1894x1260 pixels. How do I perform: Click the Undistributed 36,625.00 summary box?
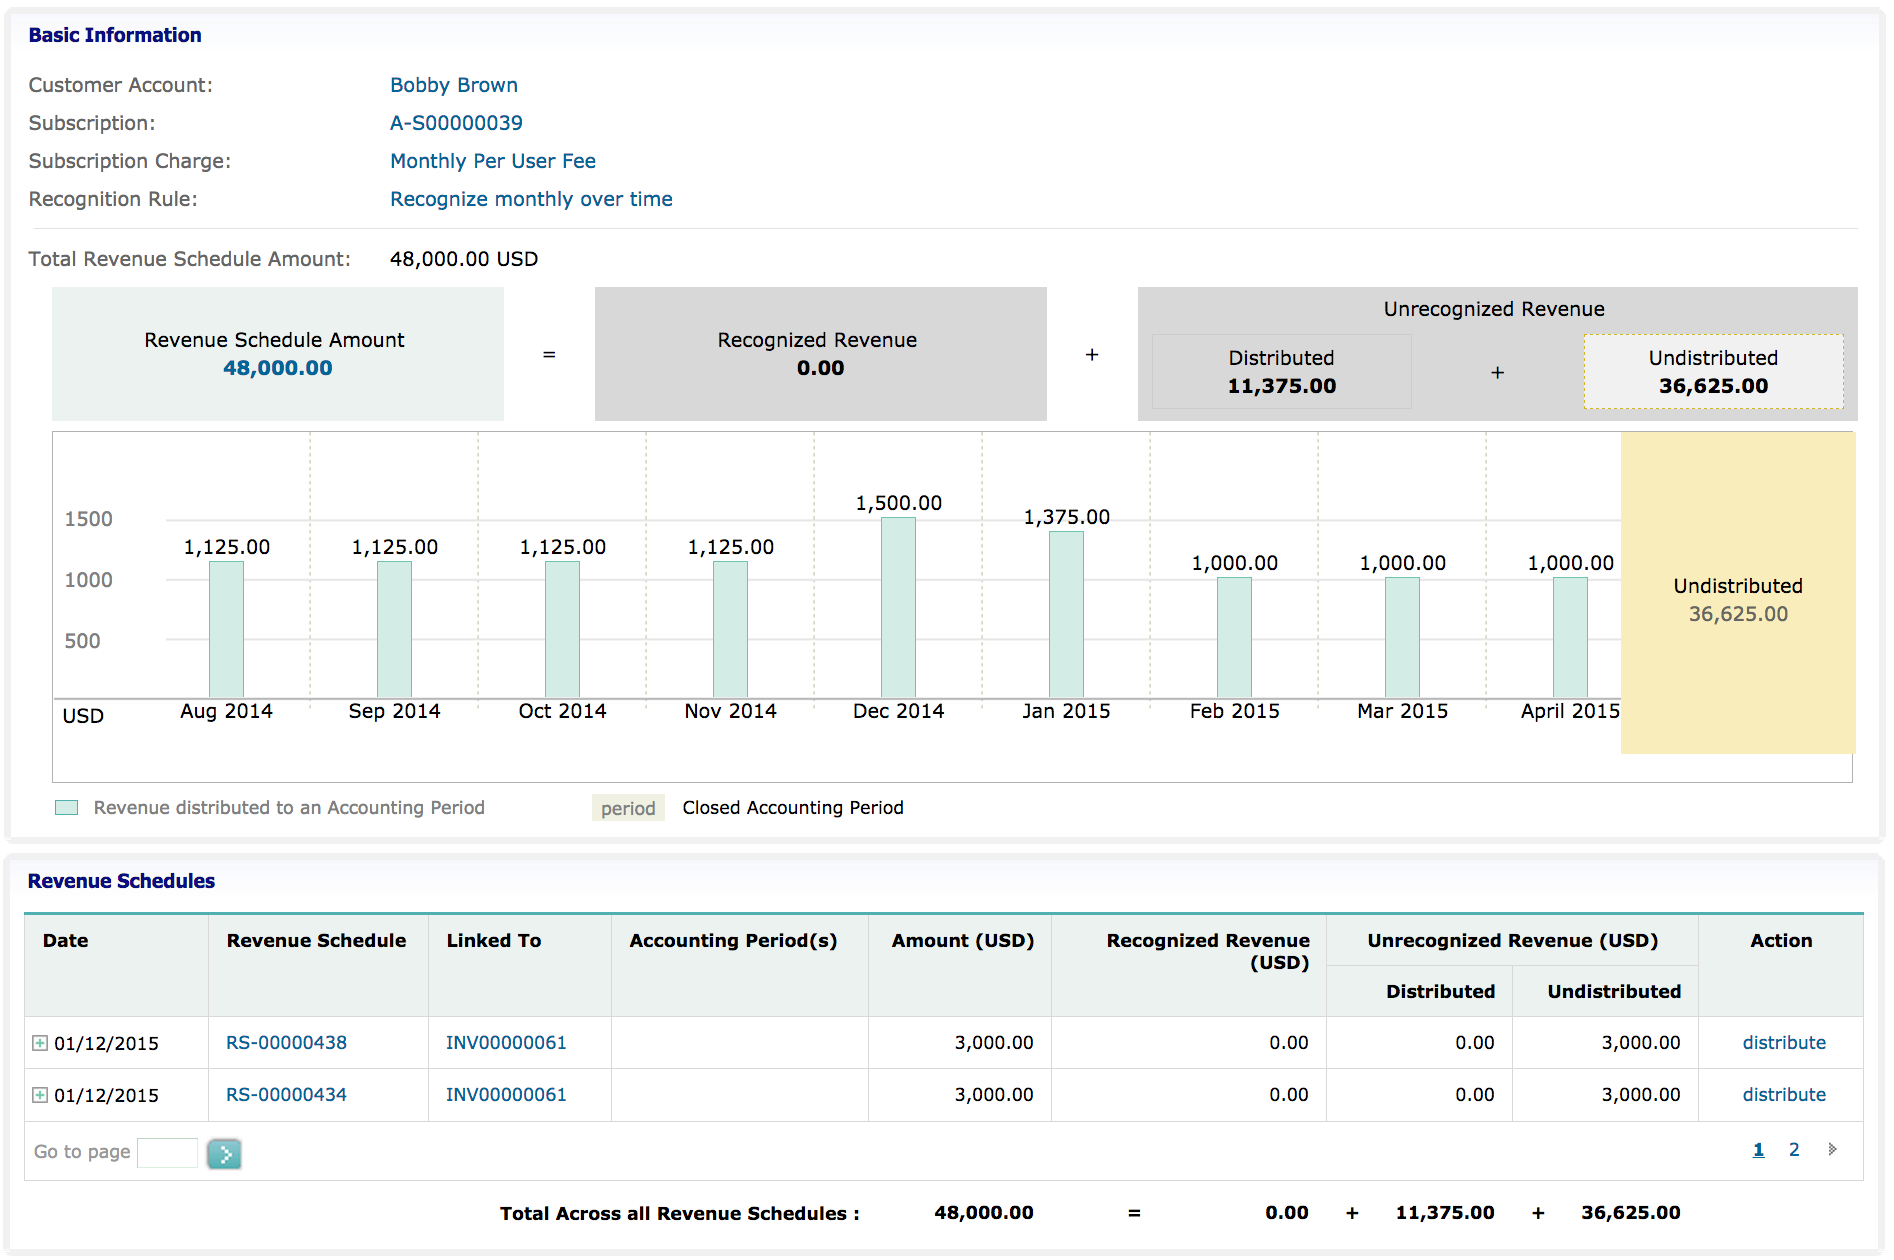click(x=1713, y=372)
